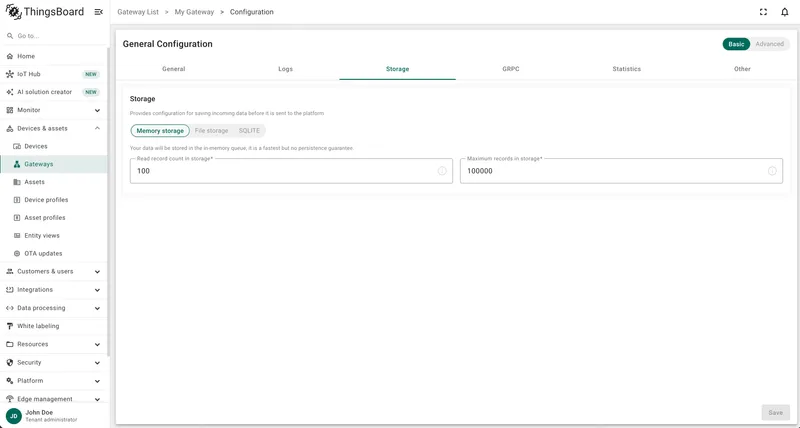
Task: Expand Integrations menu chevron
Action: tap(97, 290)
